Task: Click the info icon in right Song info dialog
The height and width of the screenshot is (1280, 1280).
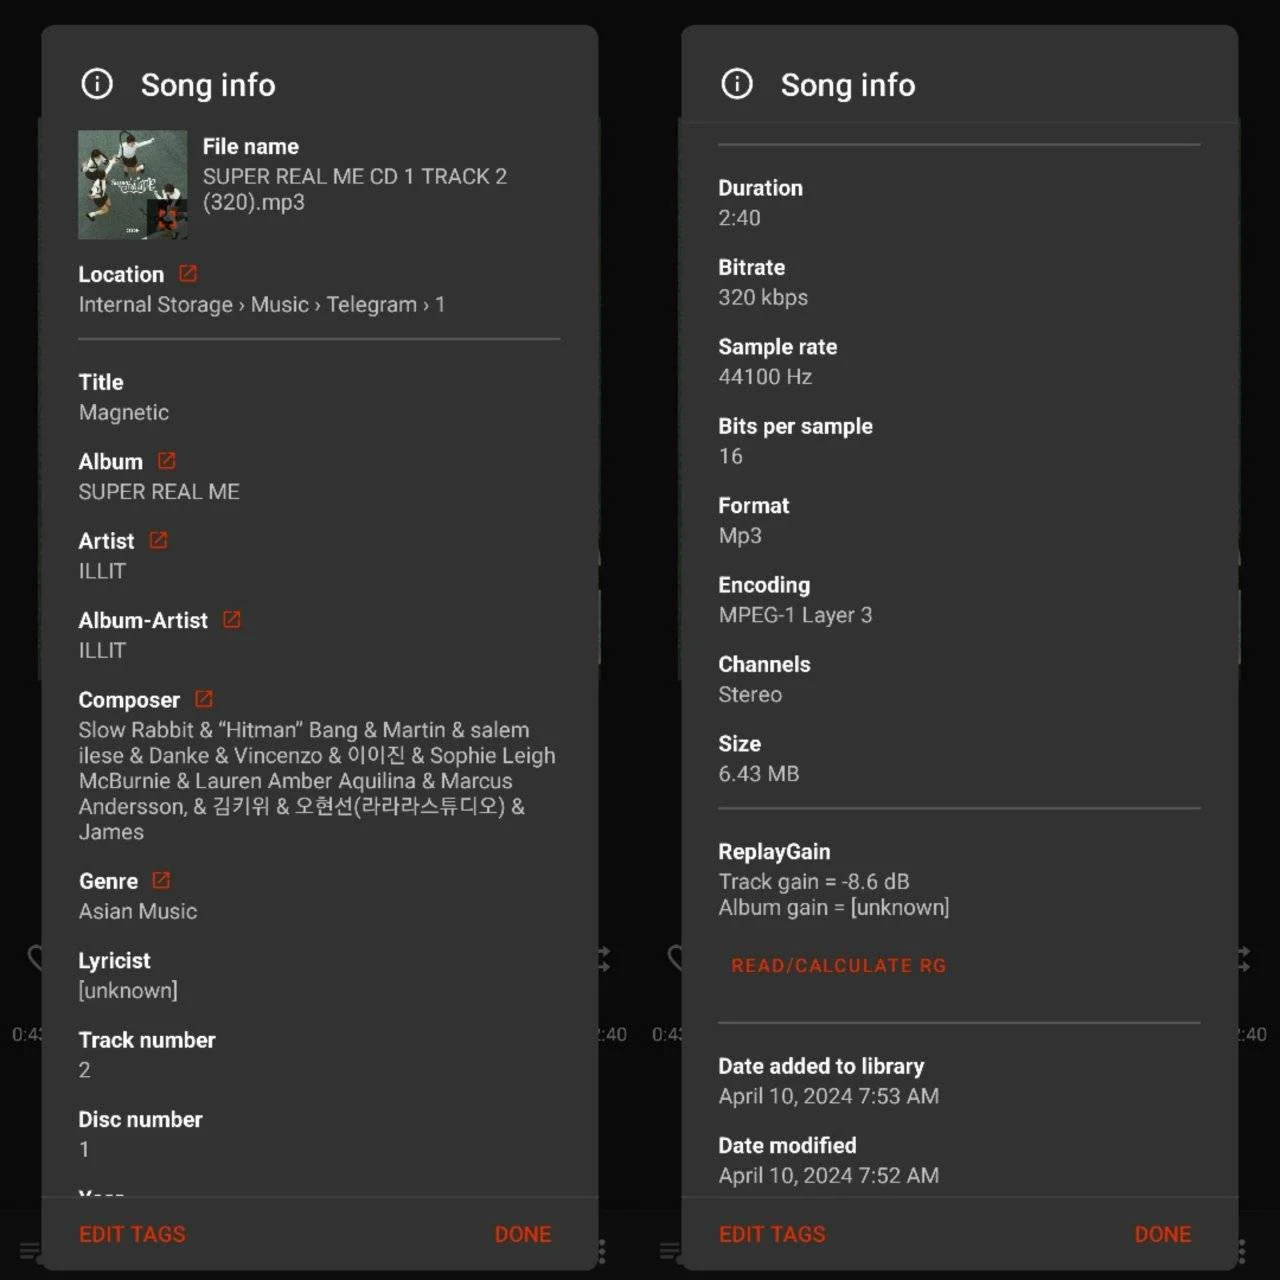Action: pos(737,84)
